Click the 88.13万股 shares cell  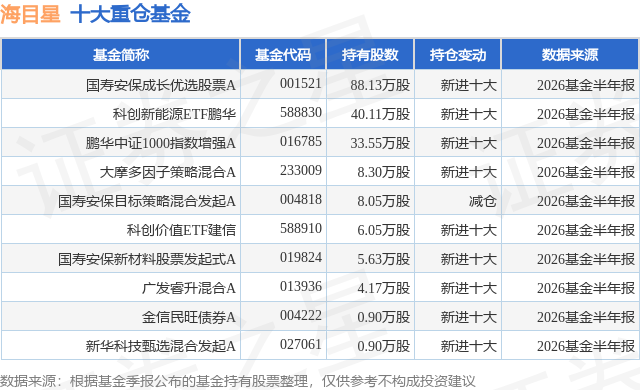(x=380, y=85)
